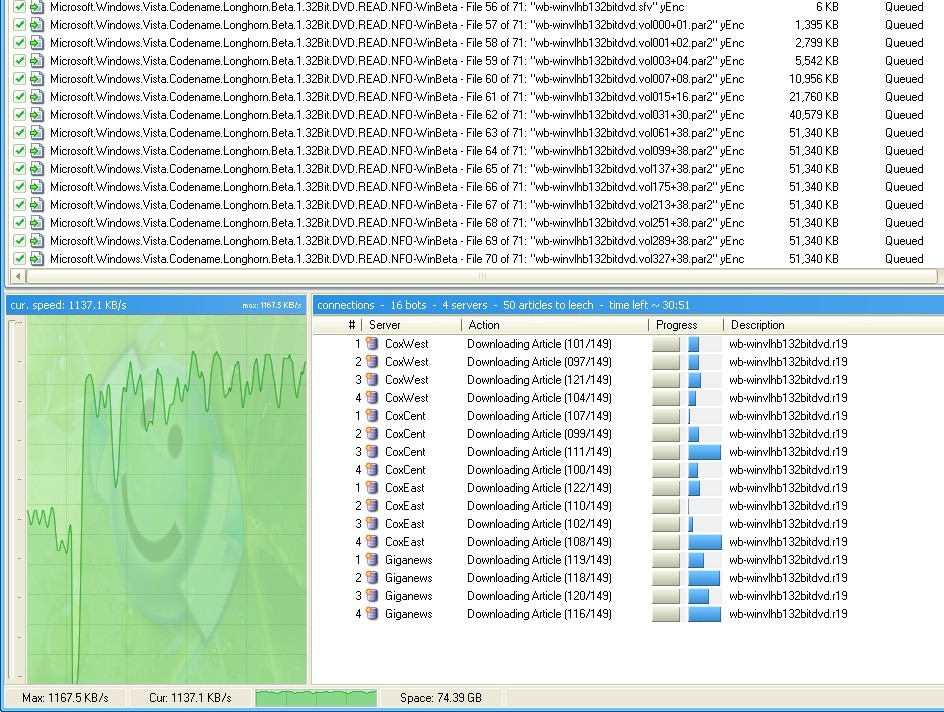
Task: Click 'Space: 74.39 GB' status bar entry
Action: point(441,698)
